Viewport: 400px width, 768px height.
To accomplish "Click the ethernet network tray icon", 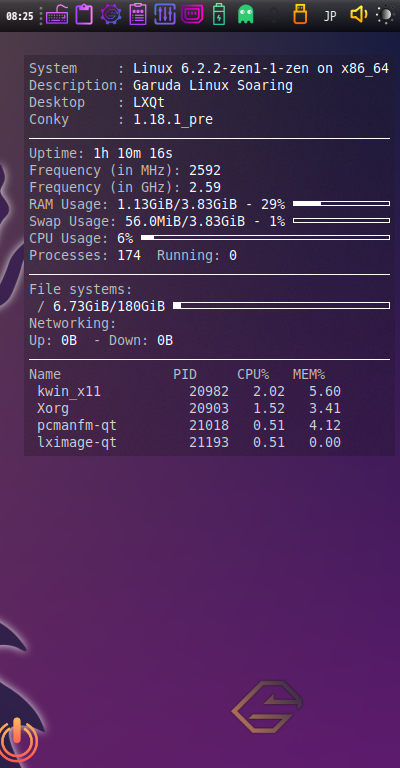I will [x=192, y=14].
